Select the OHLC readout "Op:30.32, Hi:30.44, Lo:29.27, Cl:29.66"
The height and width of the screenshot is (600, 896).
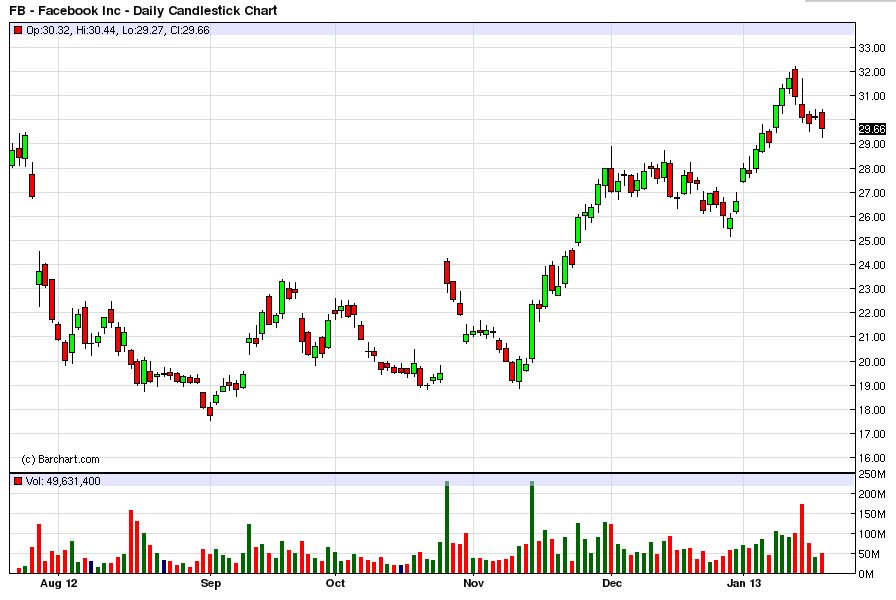pos(118,30)
